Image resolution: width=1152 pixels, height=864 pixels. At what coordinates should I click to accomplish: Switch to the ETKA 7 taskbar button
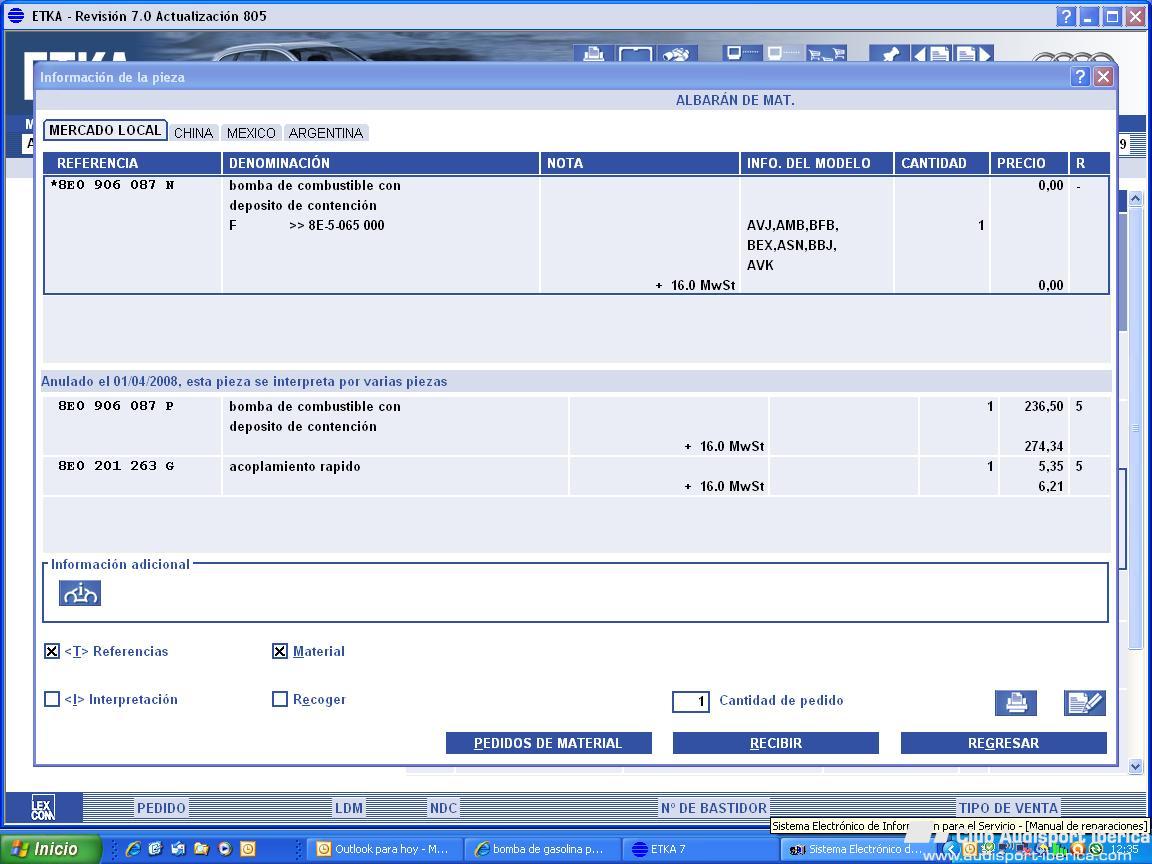click(x=698, y=849)
